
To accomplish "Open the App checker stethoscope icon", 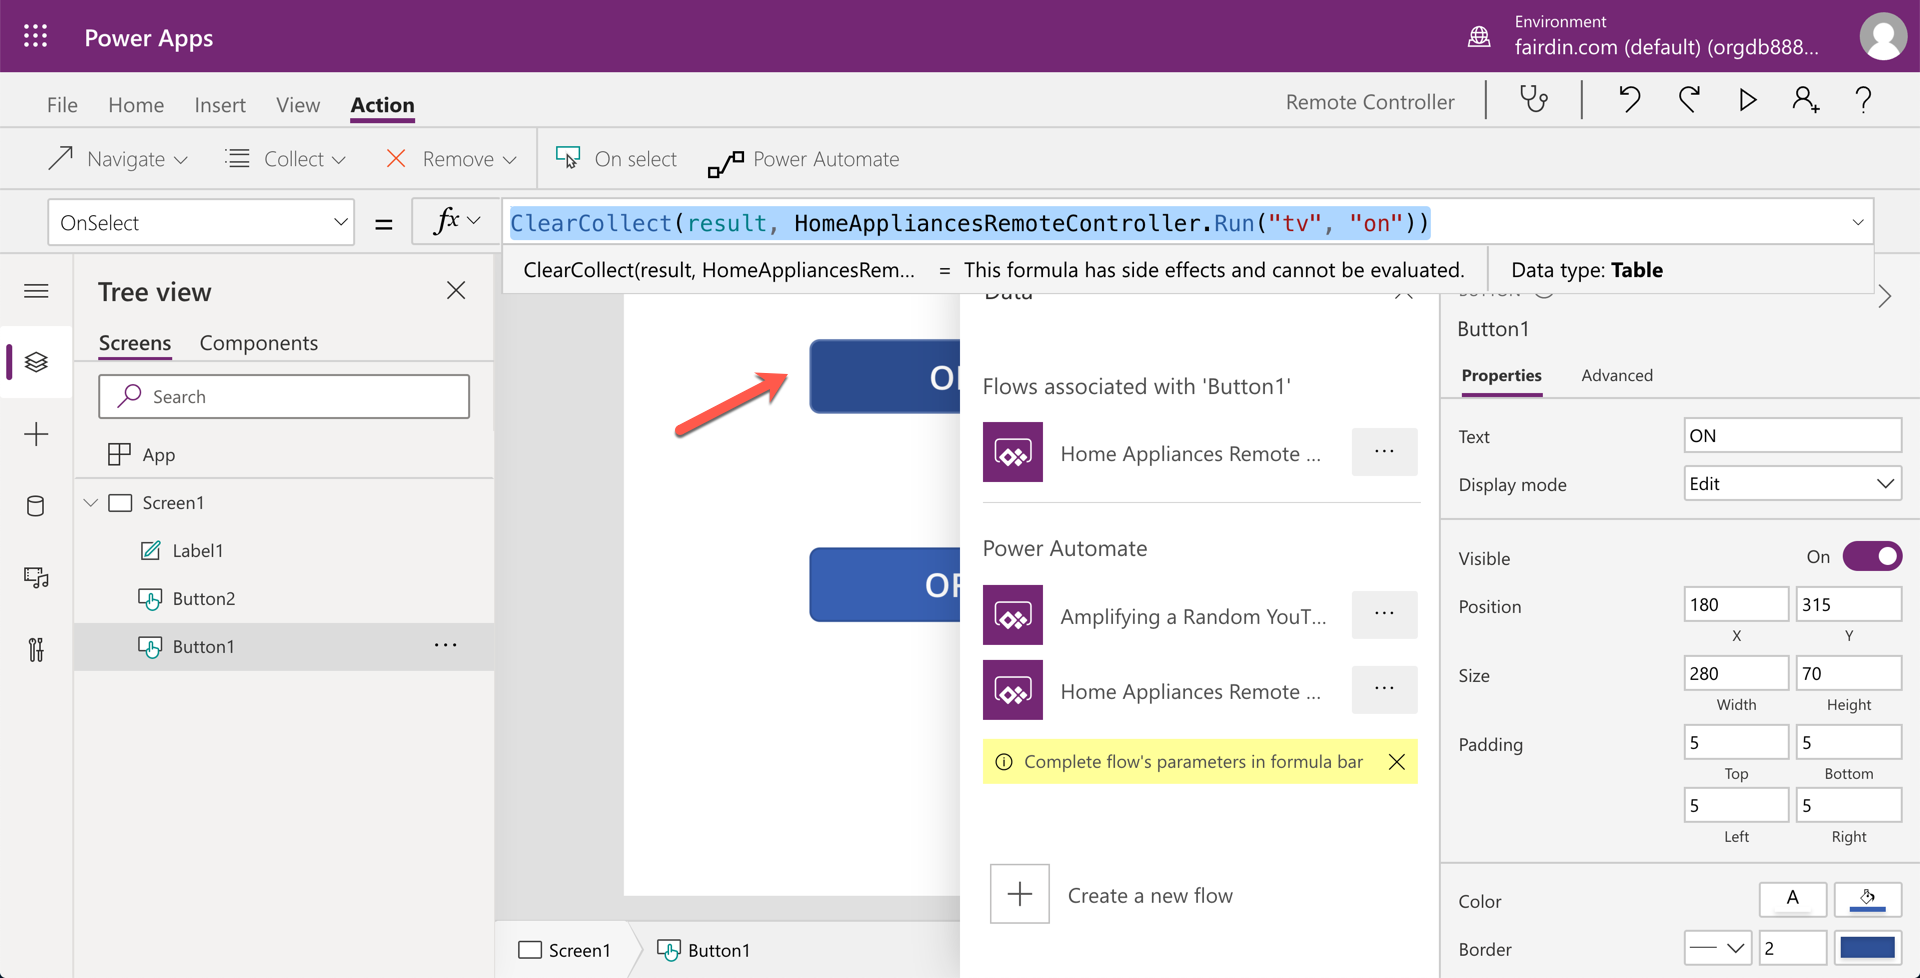I will tap(1533, 100).
